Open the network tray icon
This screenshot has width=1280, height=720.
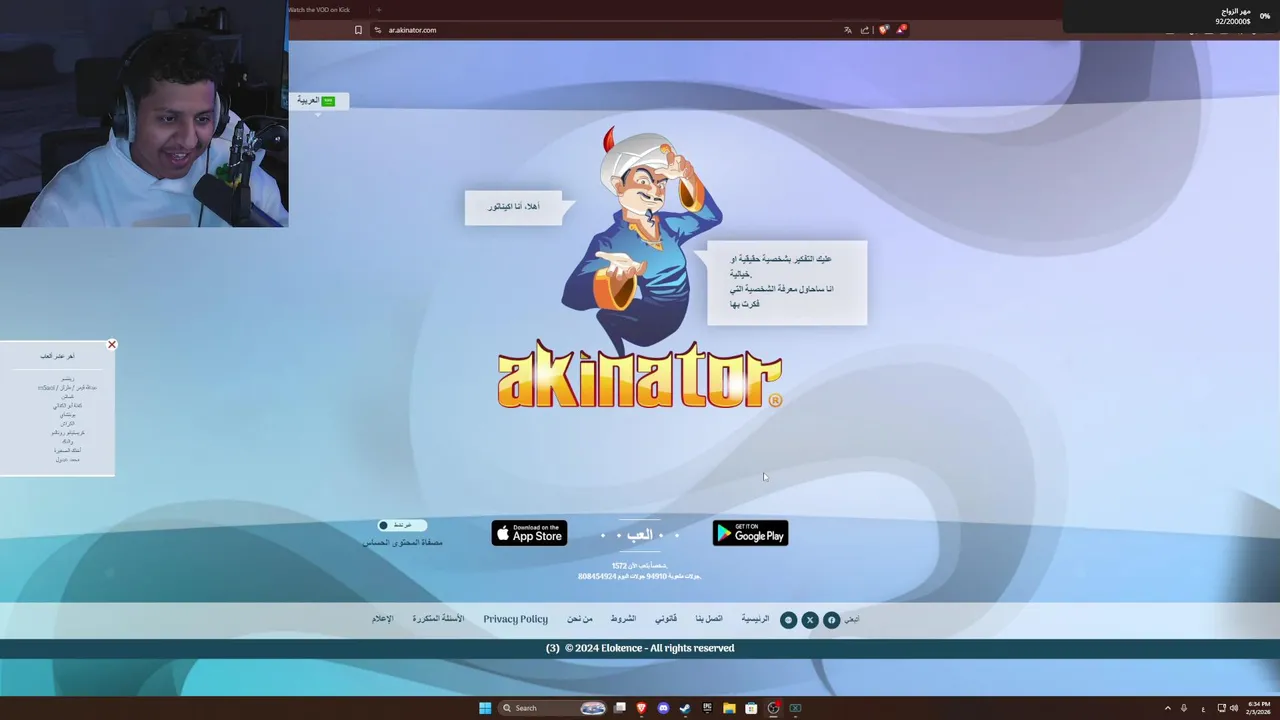pos(1222,708)
